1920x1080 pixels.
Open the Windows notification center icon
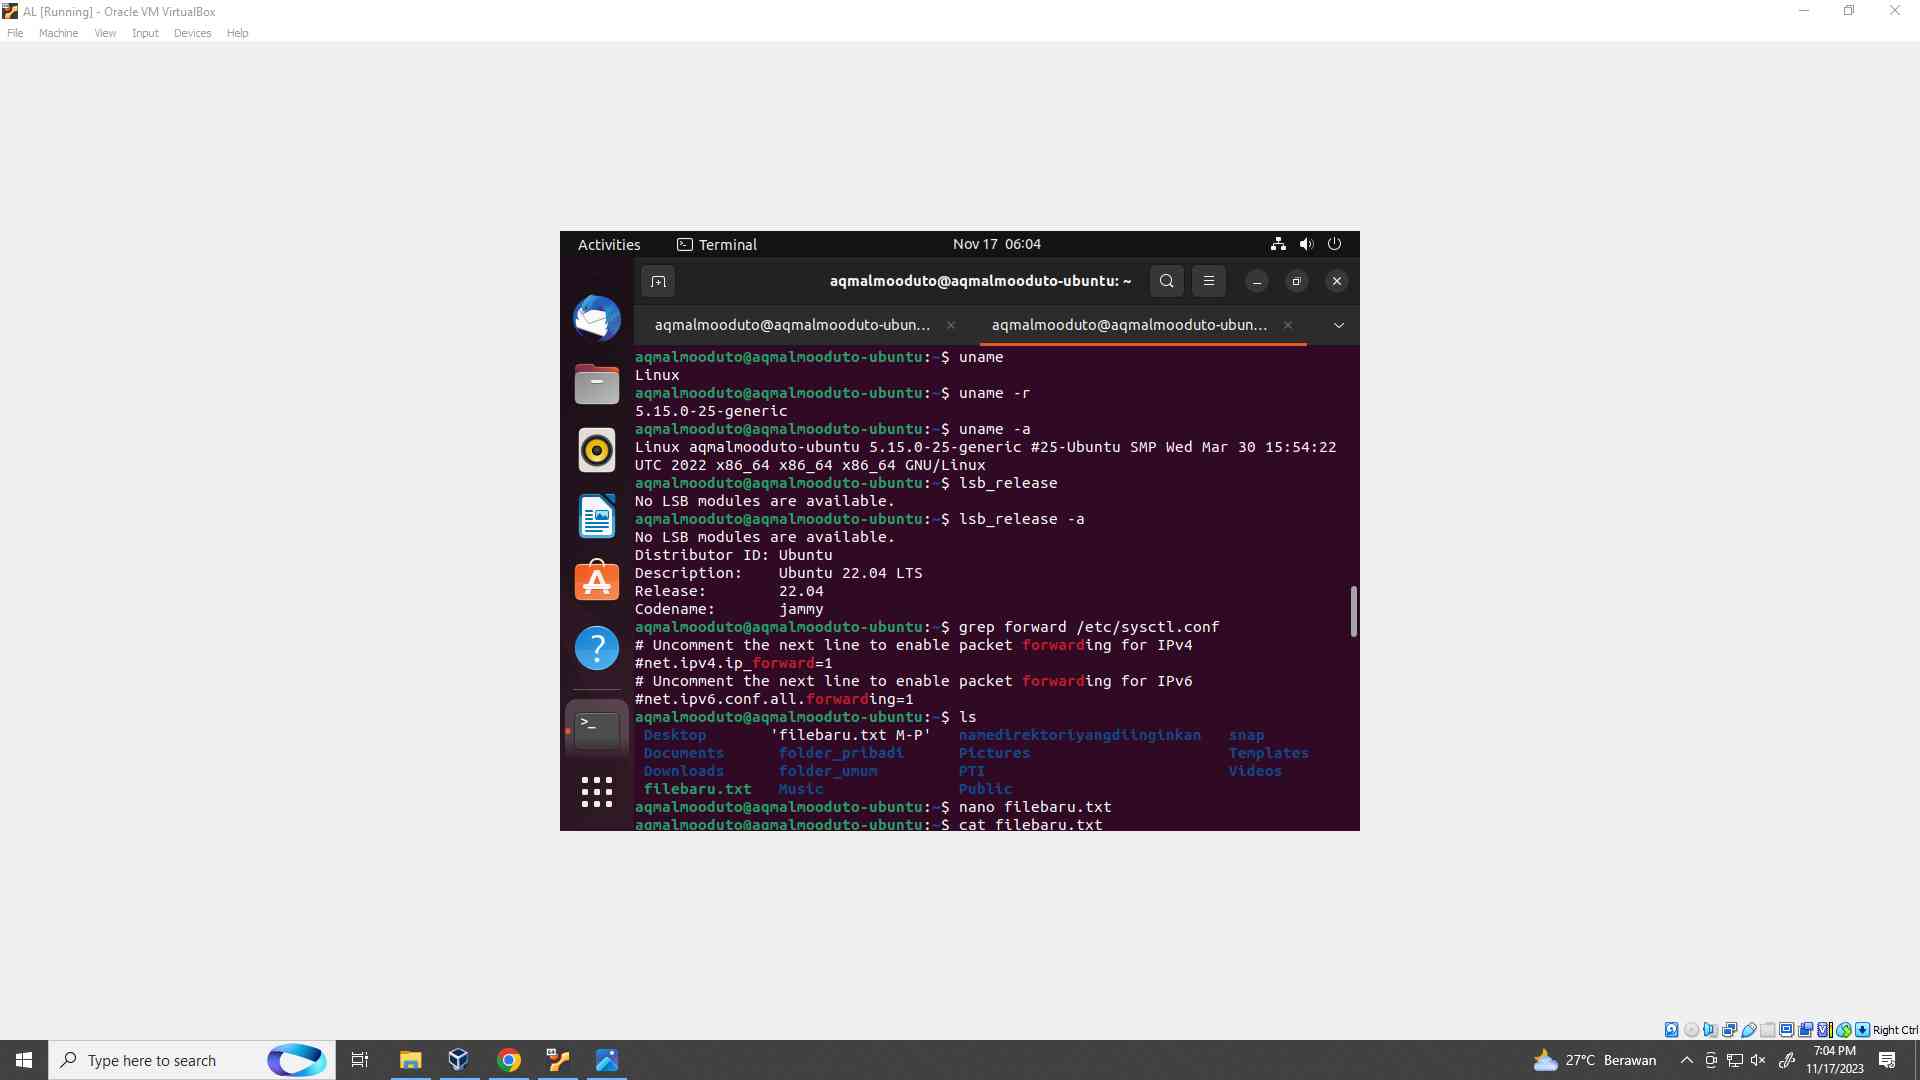pos(1887,1060)
